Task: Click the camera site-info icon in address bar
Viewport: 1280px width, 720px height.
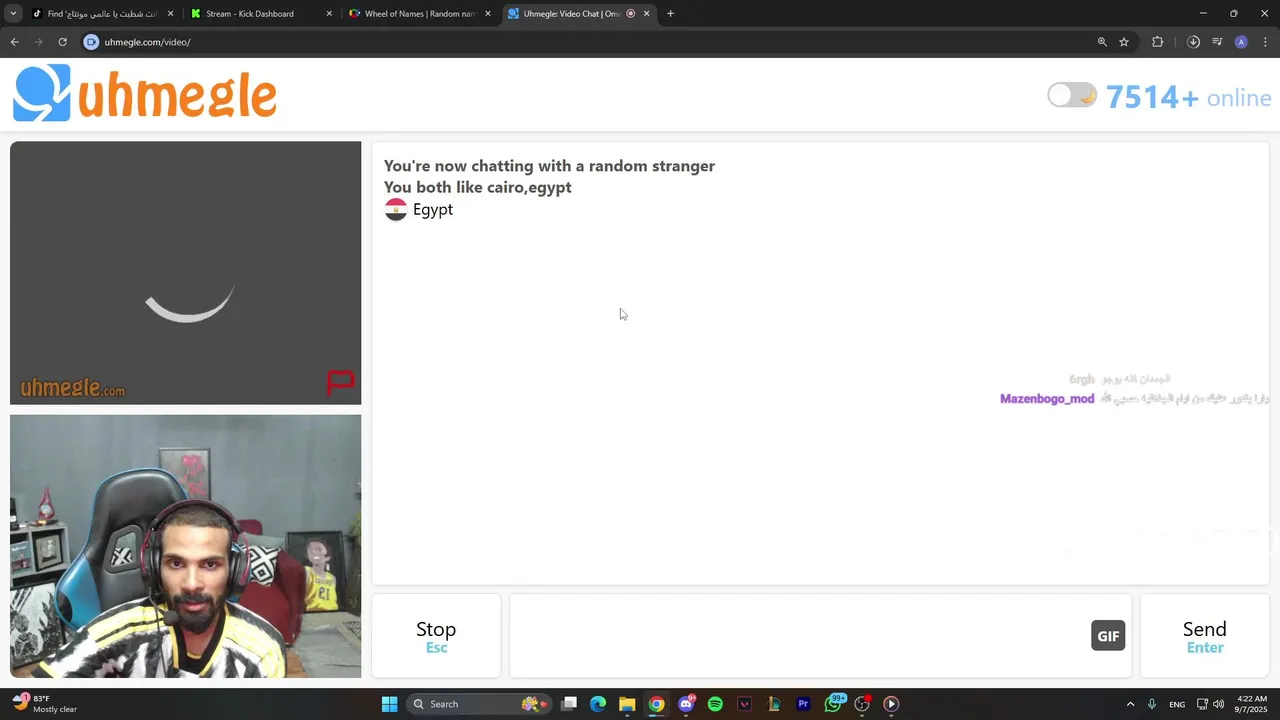Action: 91,42
